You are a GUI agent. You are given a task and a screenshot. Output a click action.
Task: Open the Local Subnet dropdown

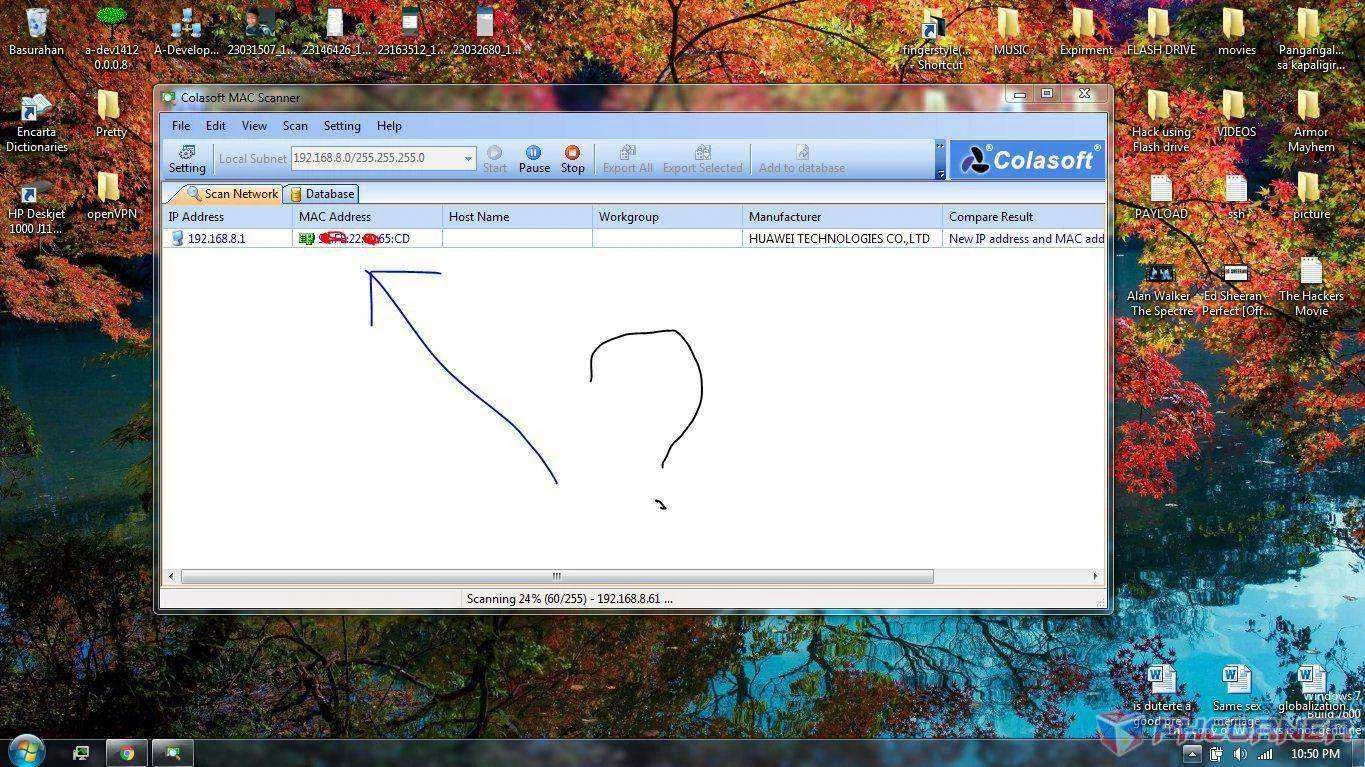467,158
